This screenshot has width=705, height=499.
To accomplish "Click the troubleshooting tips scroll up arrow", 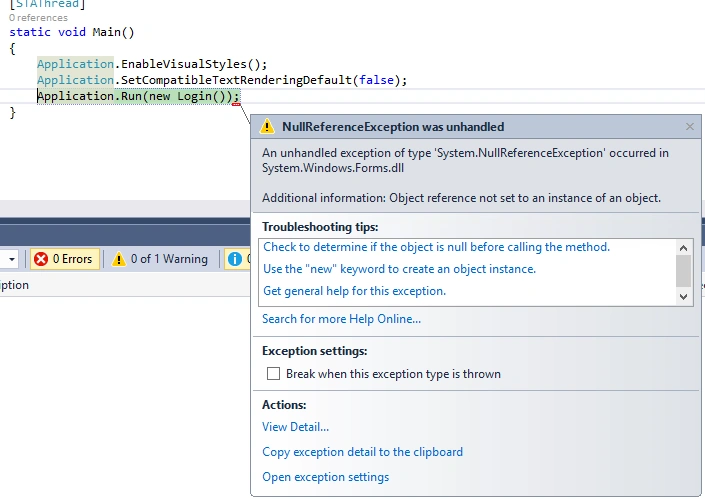I will (x=683, y=248).
